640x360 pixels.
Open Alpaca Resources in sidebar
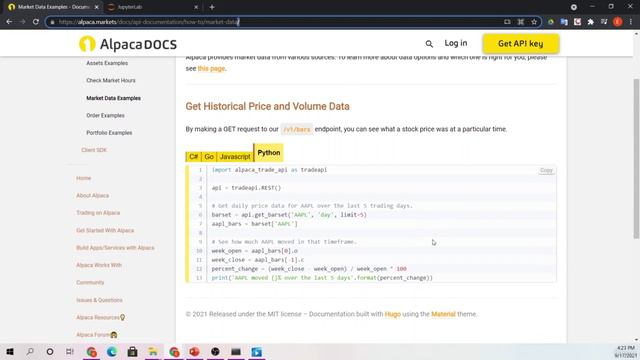click(100, 317)
